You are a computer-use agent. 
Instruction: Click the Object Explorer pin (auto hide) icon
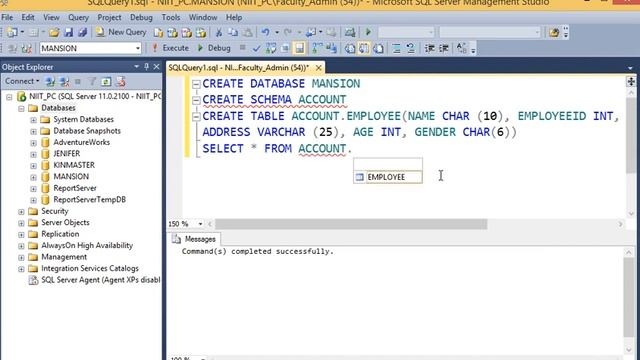pyautogui.click(x=146, y=67)
